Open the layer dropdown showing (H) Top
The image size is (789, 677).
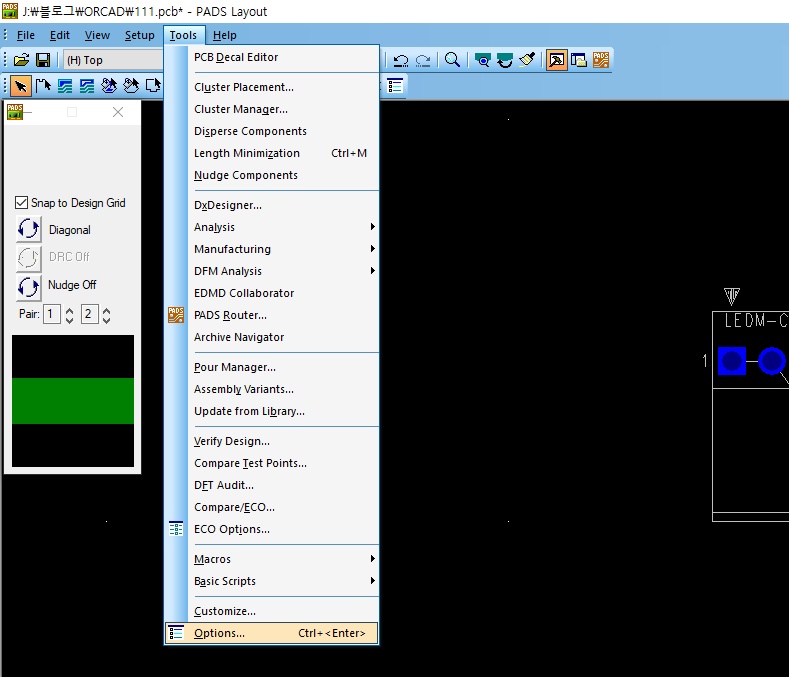(x=113, y=60)
